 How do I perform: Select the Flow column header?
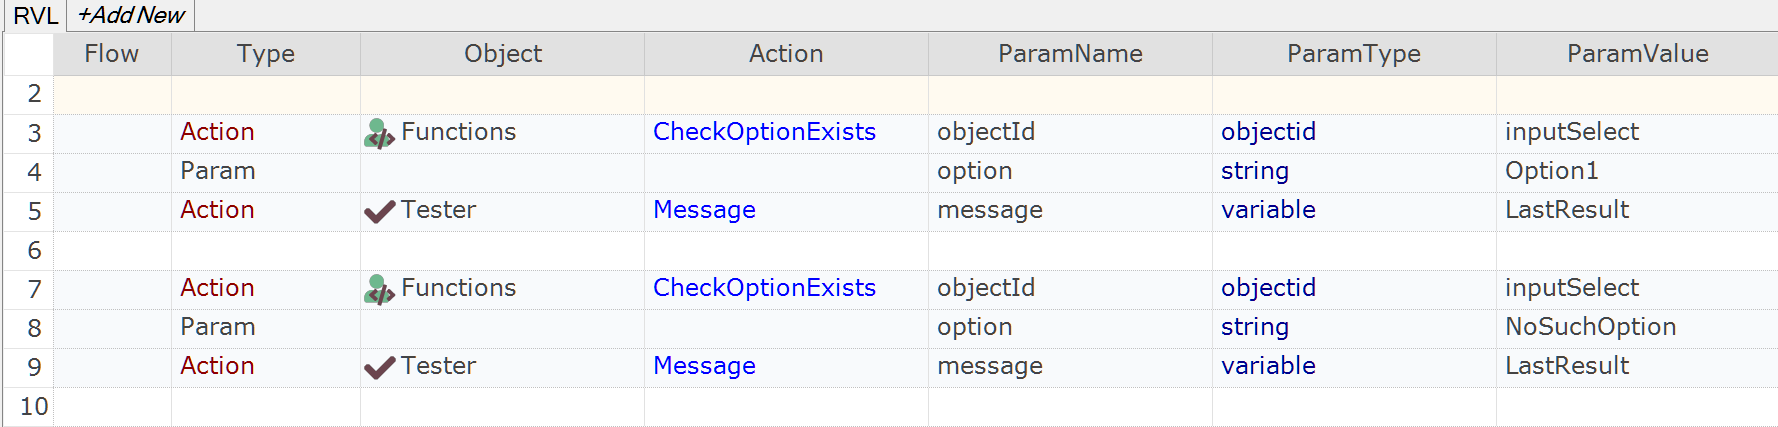tap(111, 54)
